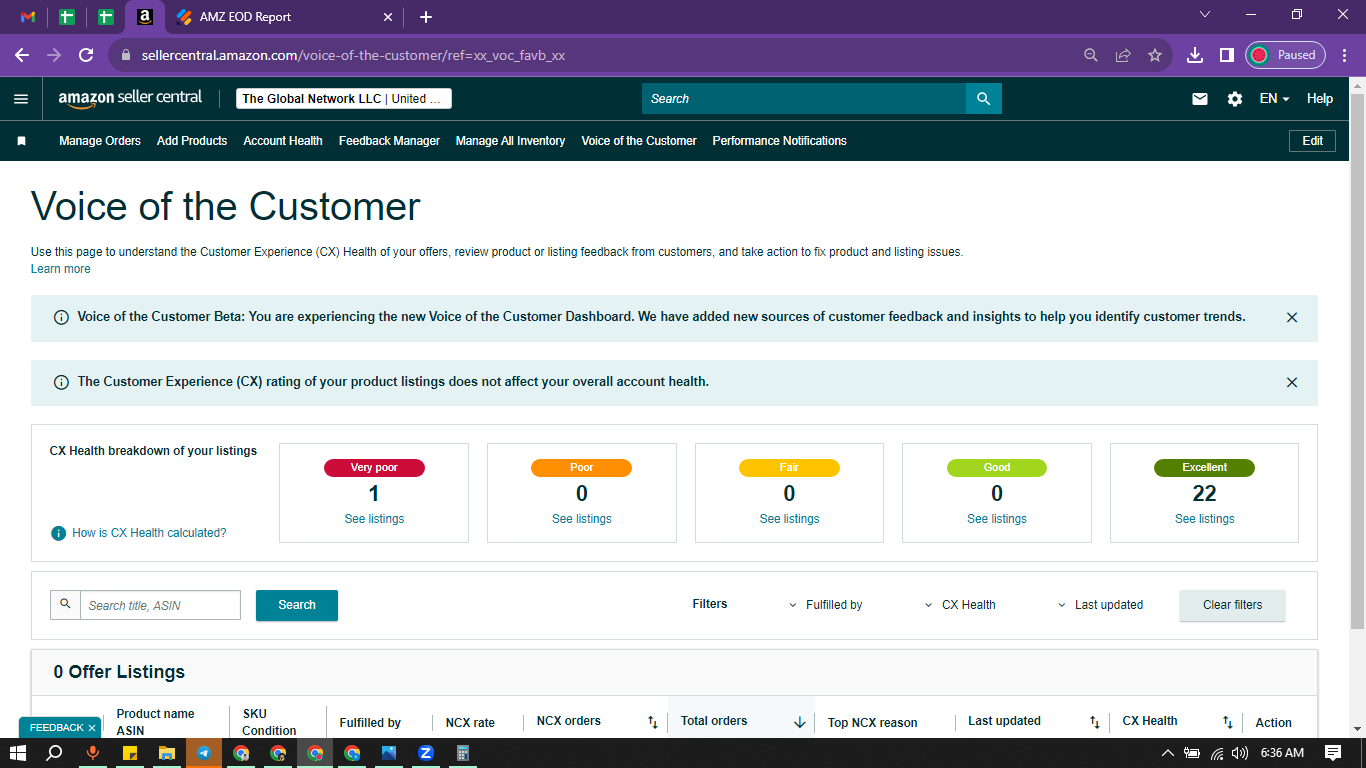Screen dimensions: 1366x768
Task: Open the Seller Central hamburger menu
Action: (21, 99)
